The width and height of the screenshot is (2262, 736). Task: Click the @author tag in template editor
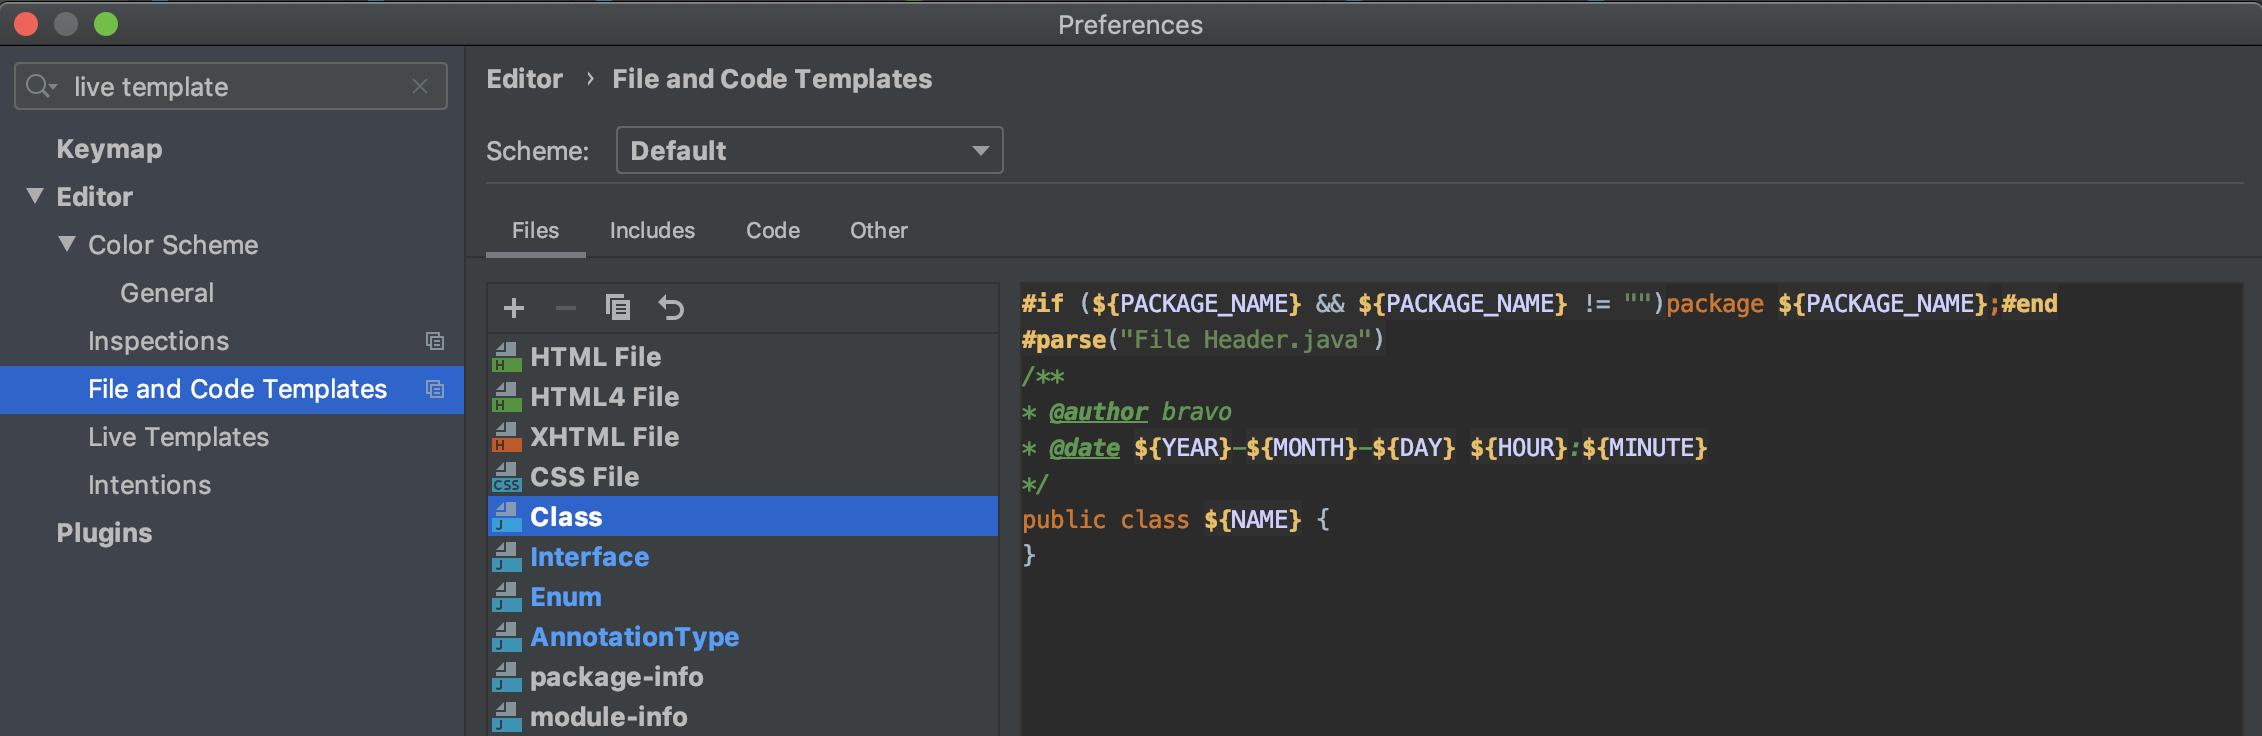pos(1098,412)
